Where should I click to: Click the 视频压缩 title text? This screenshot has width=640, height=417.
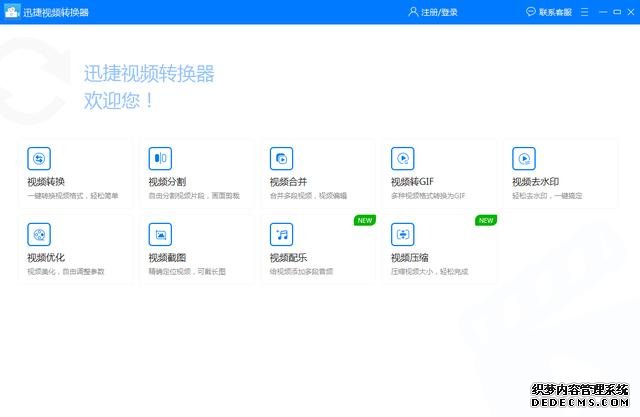409,257
